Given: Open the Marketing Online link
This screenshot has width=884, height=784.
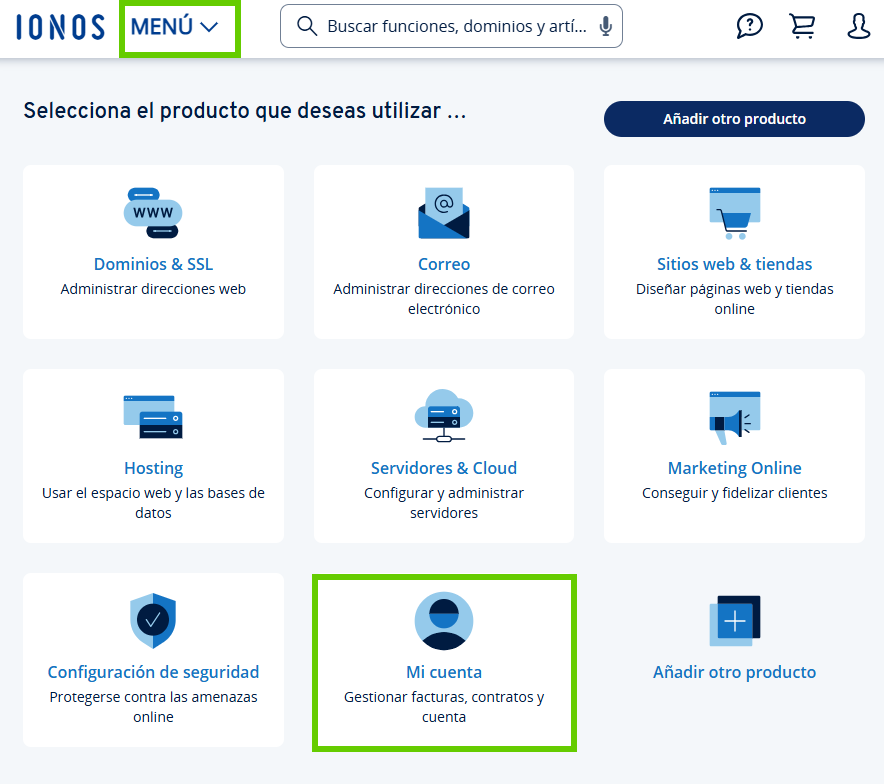Looking at the screenshot, I should (x=734, y=468).
